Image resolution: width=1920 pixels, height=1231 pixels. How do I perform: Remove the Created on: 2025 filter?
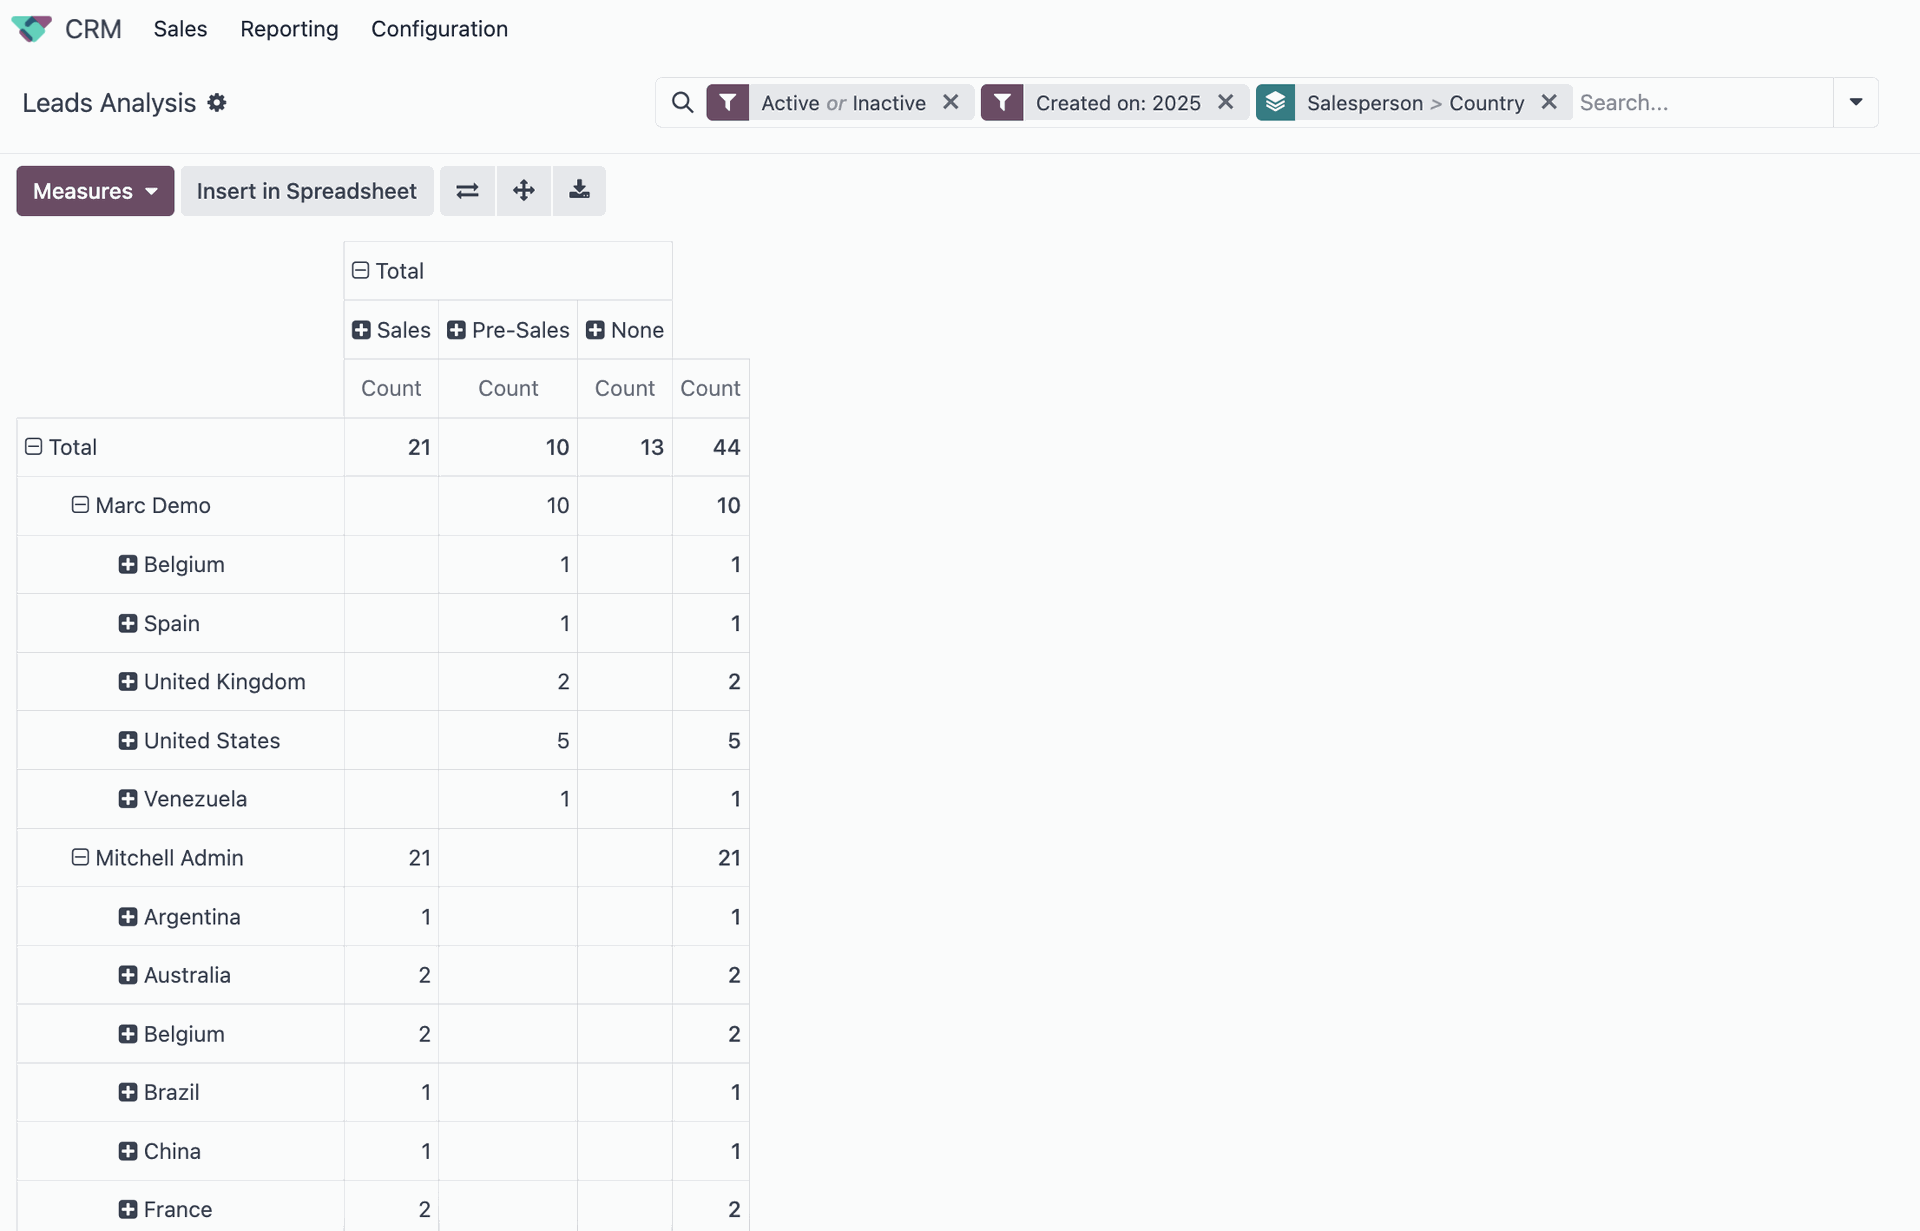coord(1225,102)
